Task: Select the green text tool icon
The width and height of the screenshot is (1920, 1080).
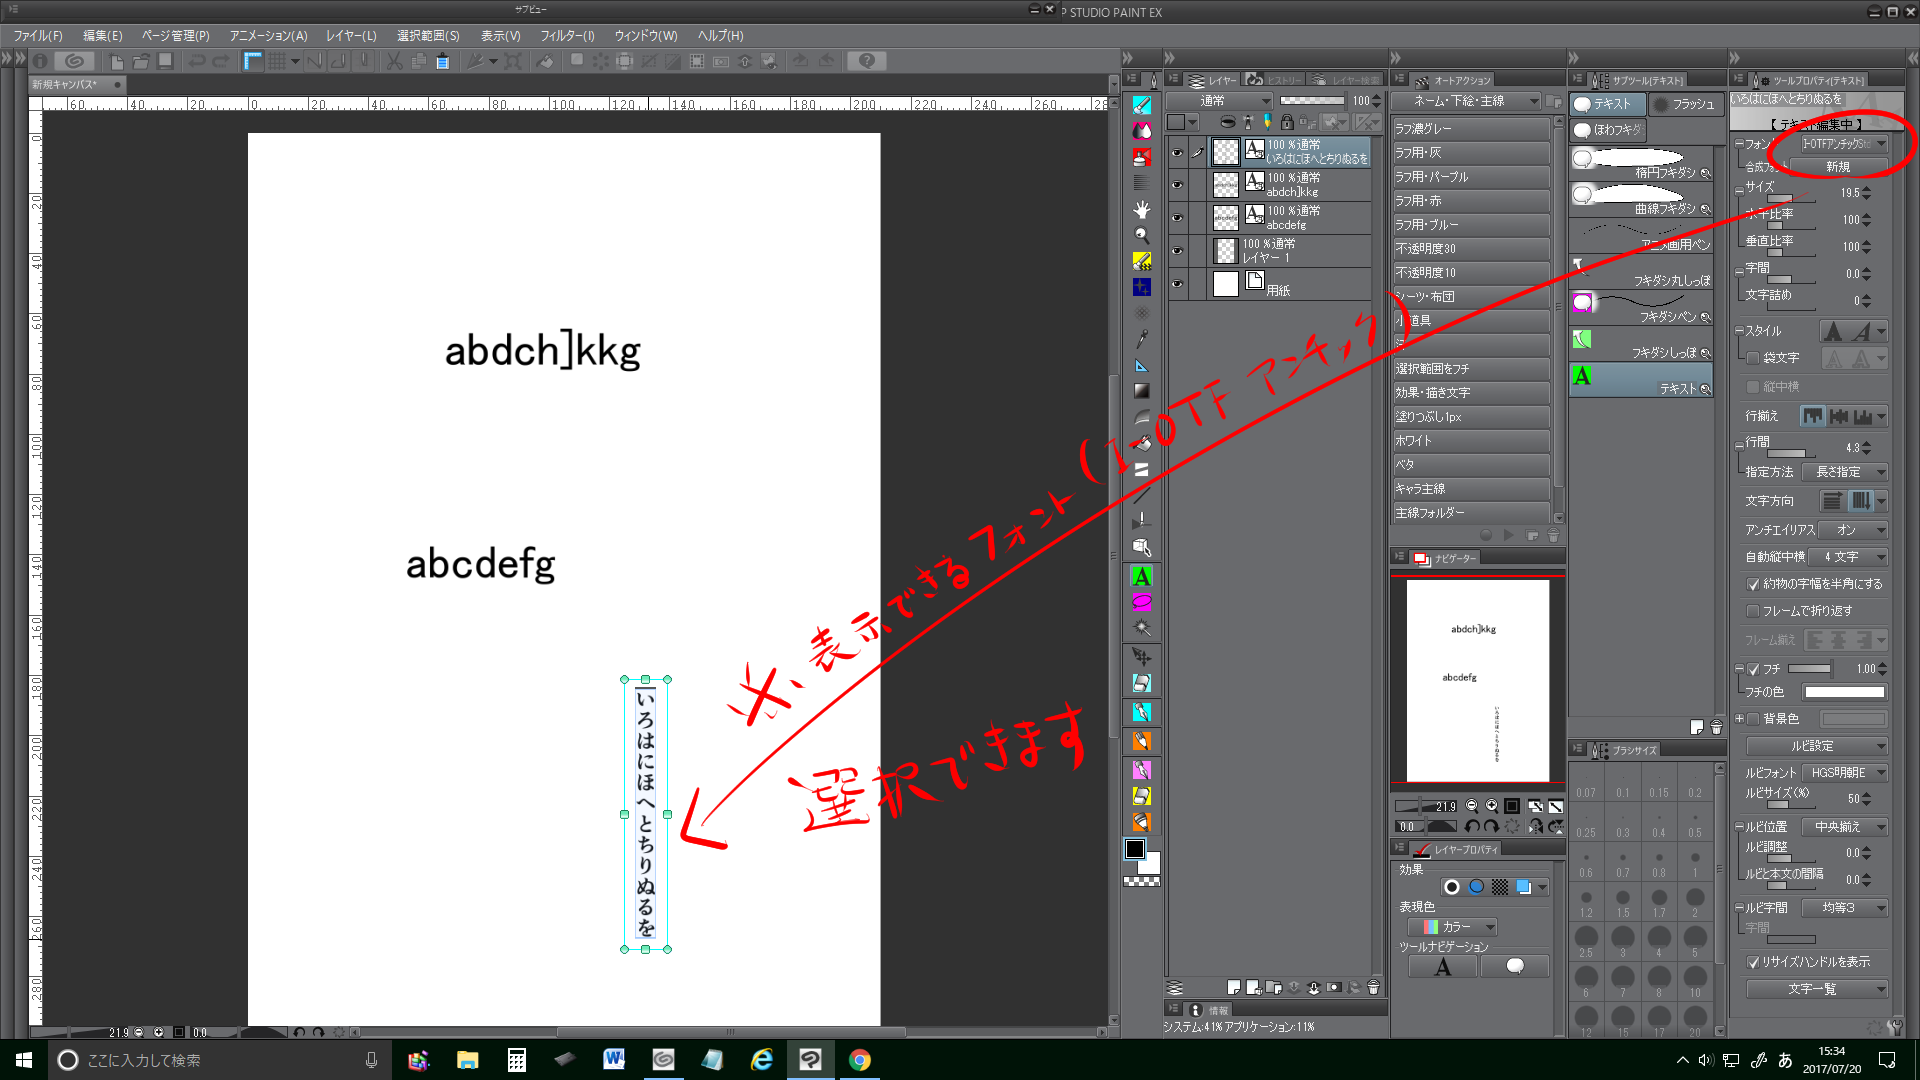Action: pyautogui.click(x=1141, y=576)
